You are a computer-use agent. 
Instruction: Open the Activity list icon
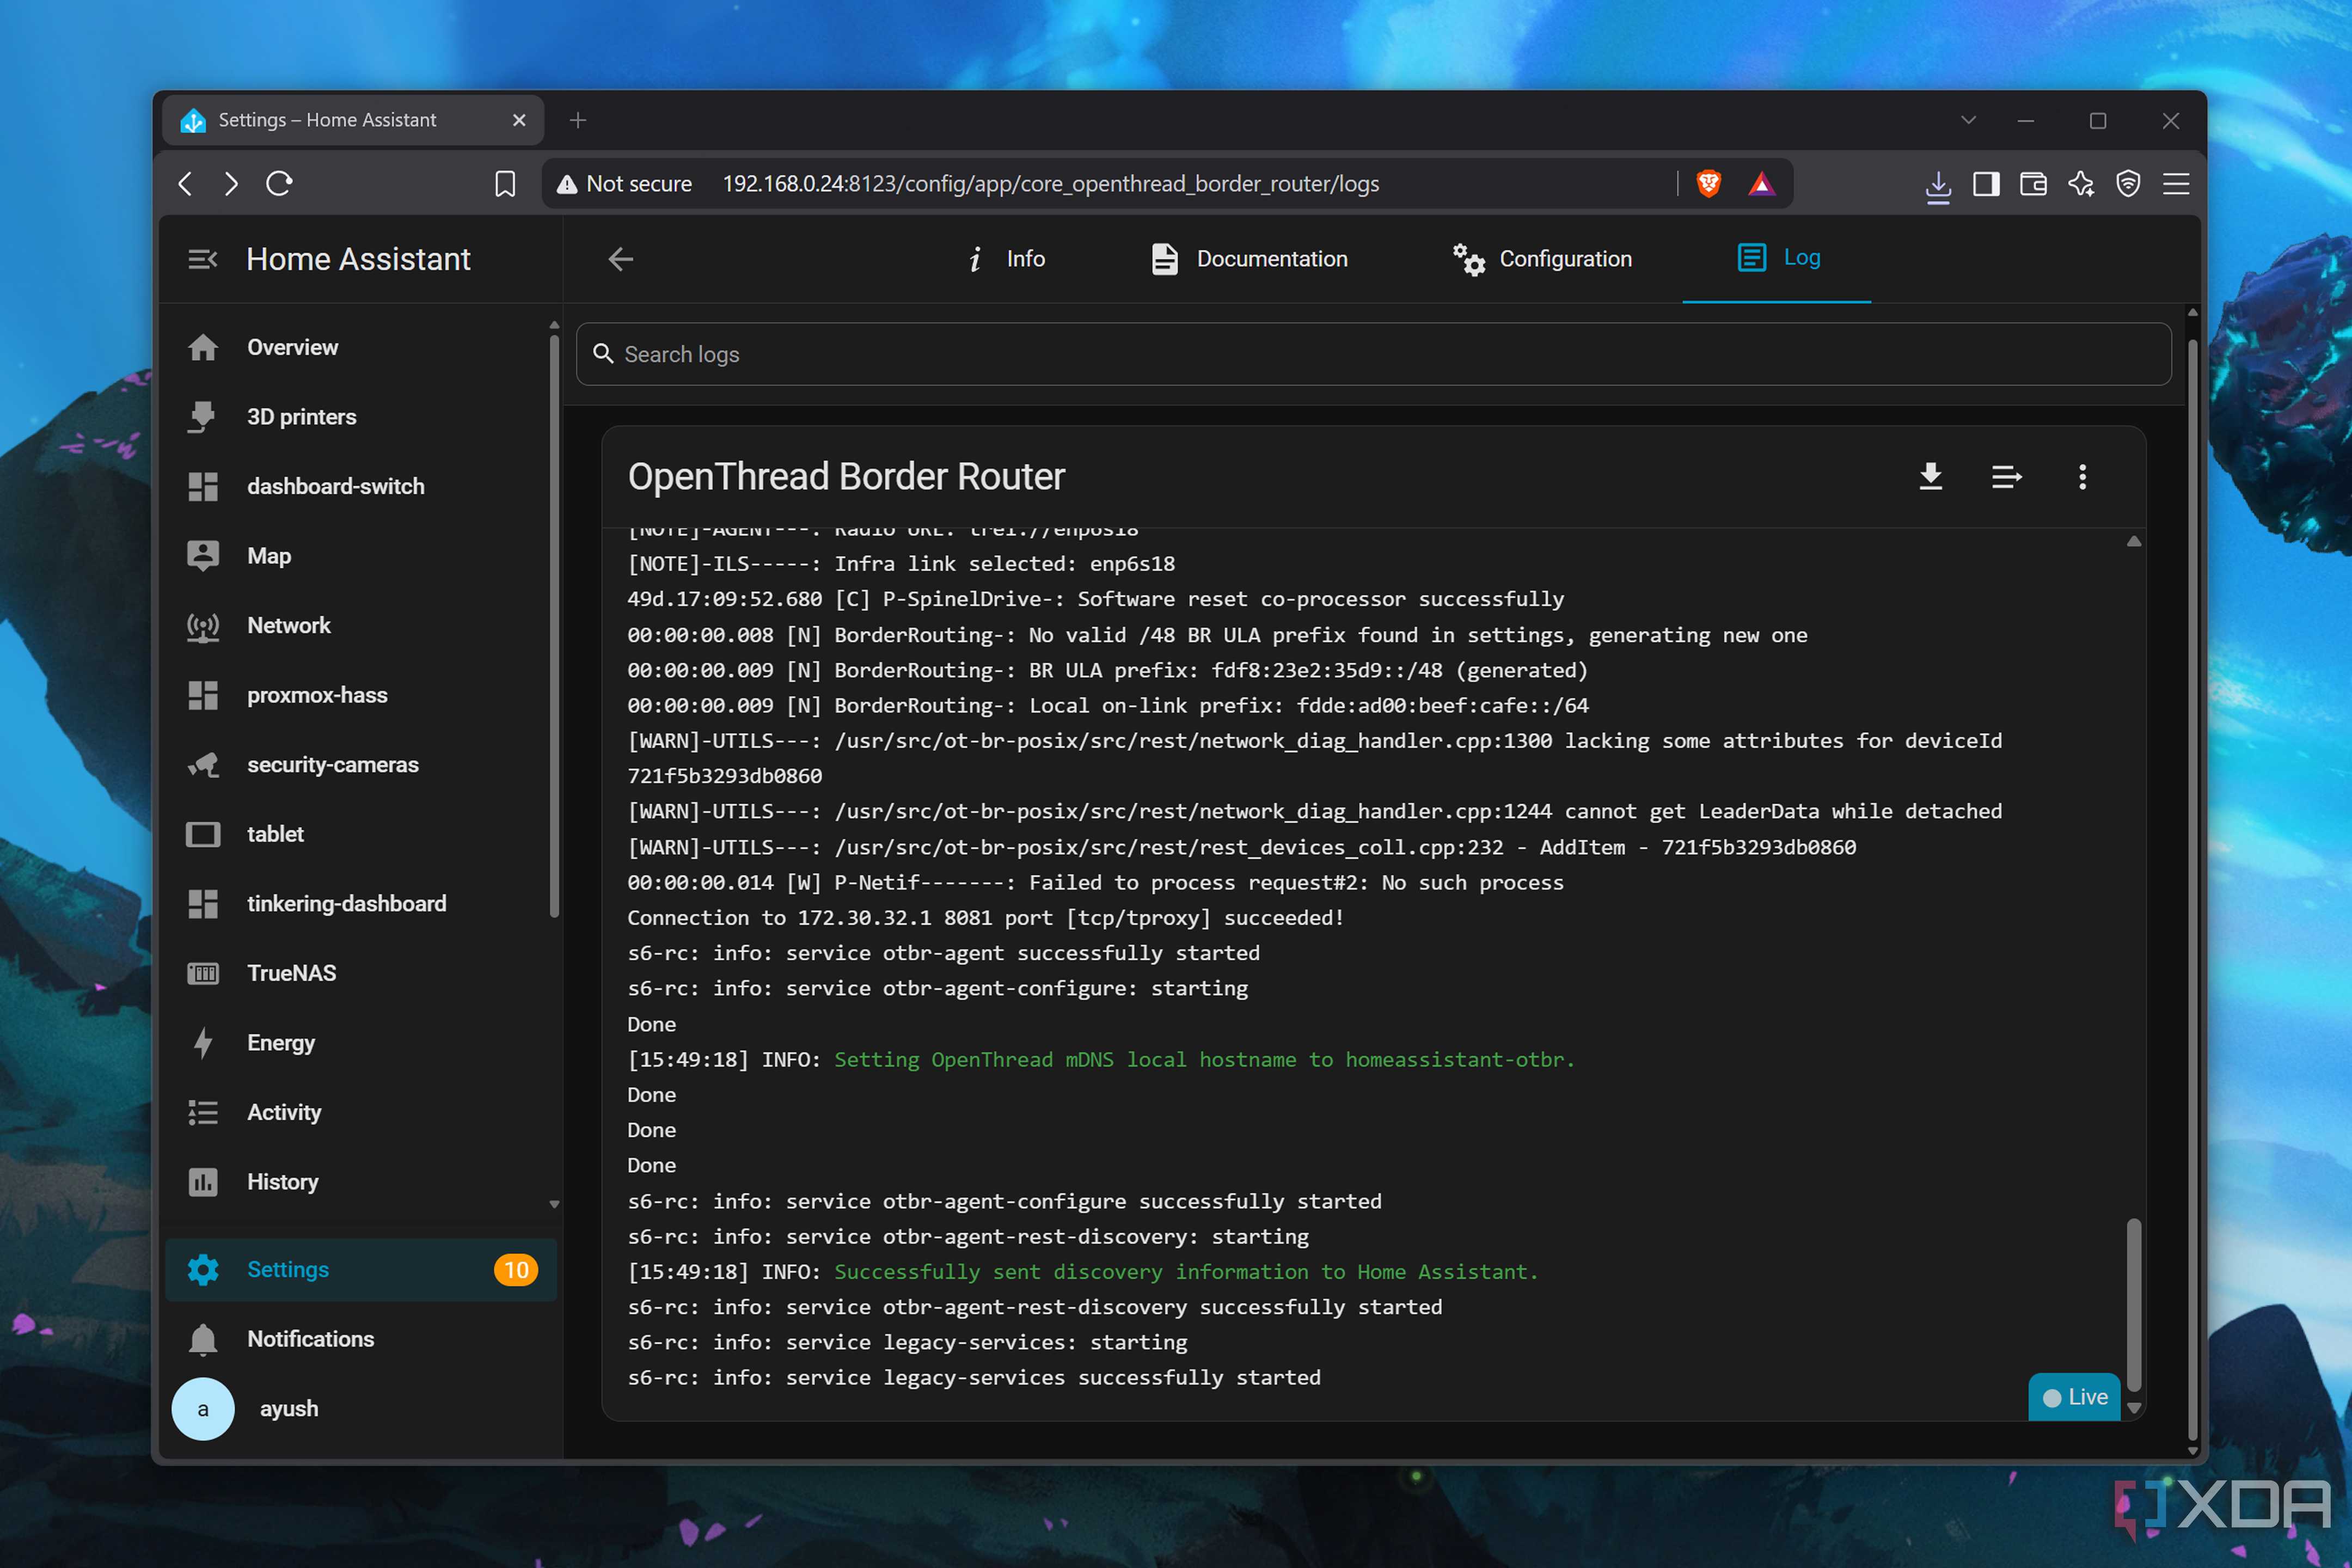203,1112
